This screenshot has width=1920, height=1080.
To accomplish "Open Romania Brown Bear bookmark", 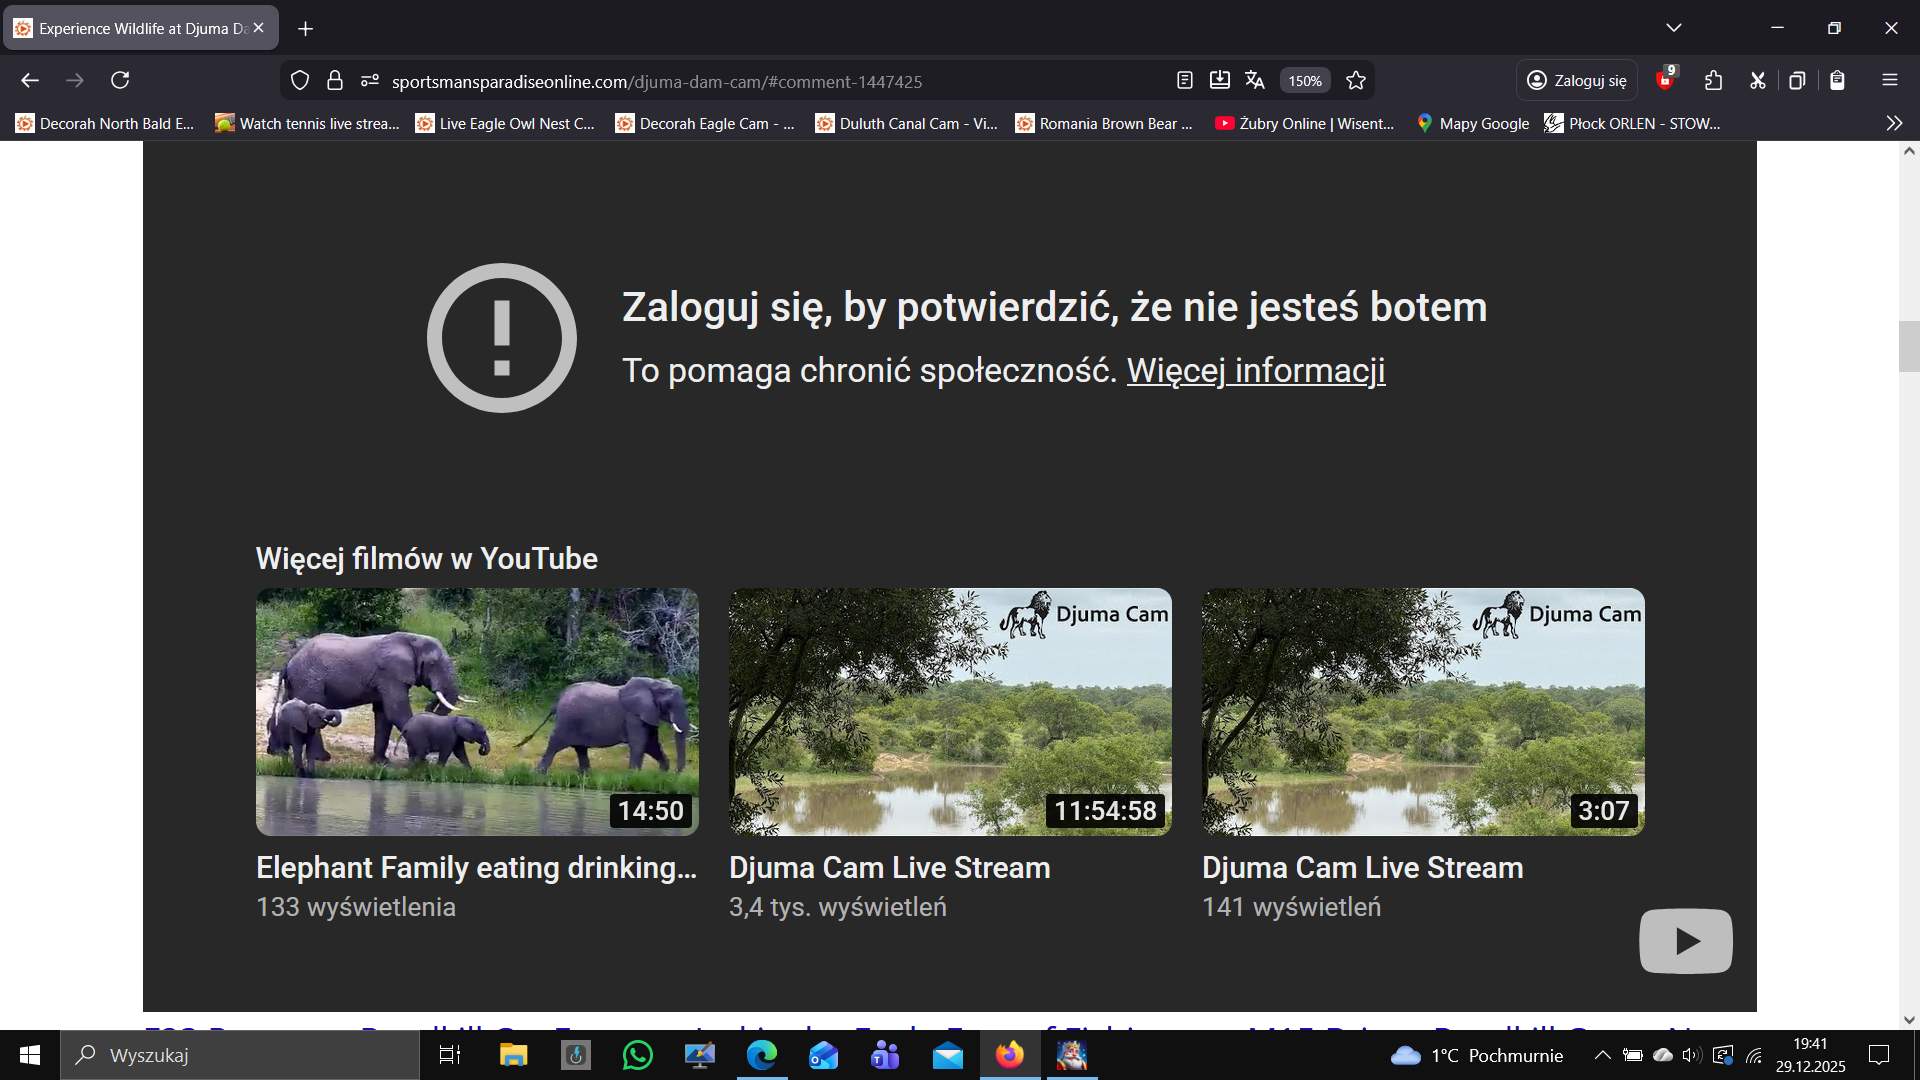I will [x=1104, y=123].
